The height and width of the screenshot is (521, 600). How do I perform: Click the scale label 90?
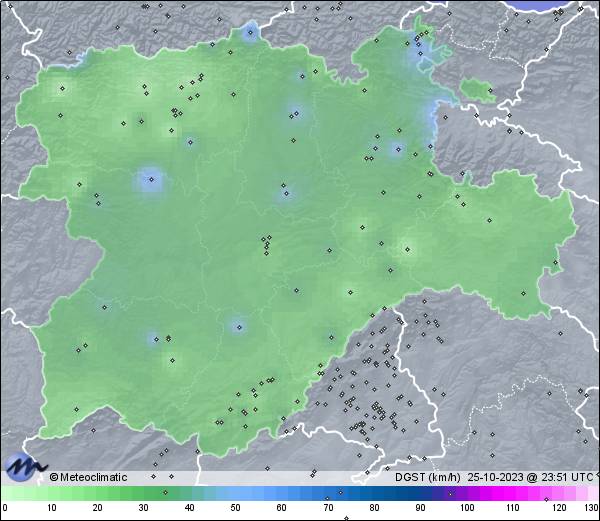420,508
